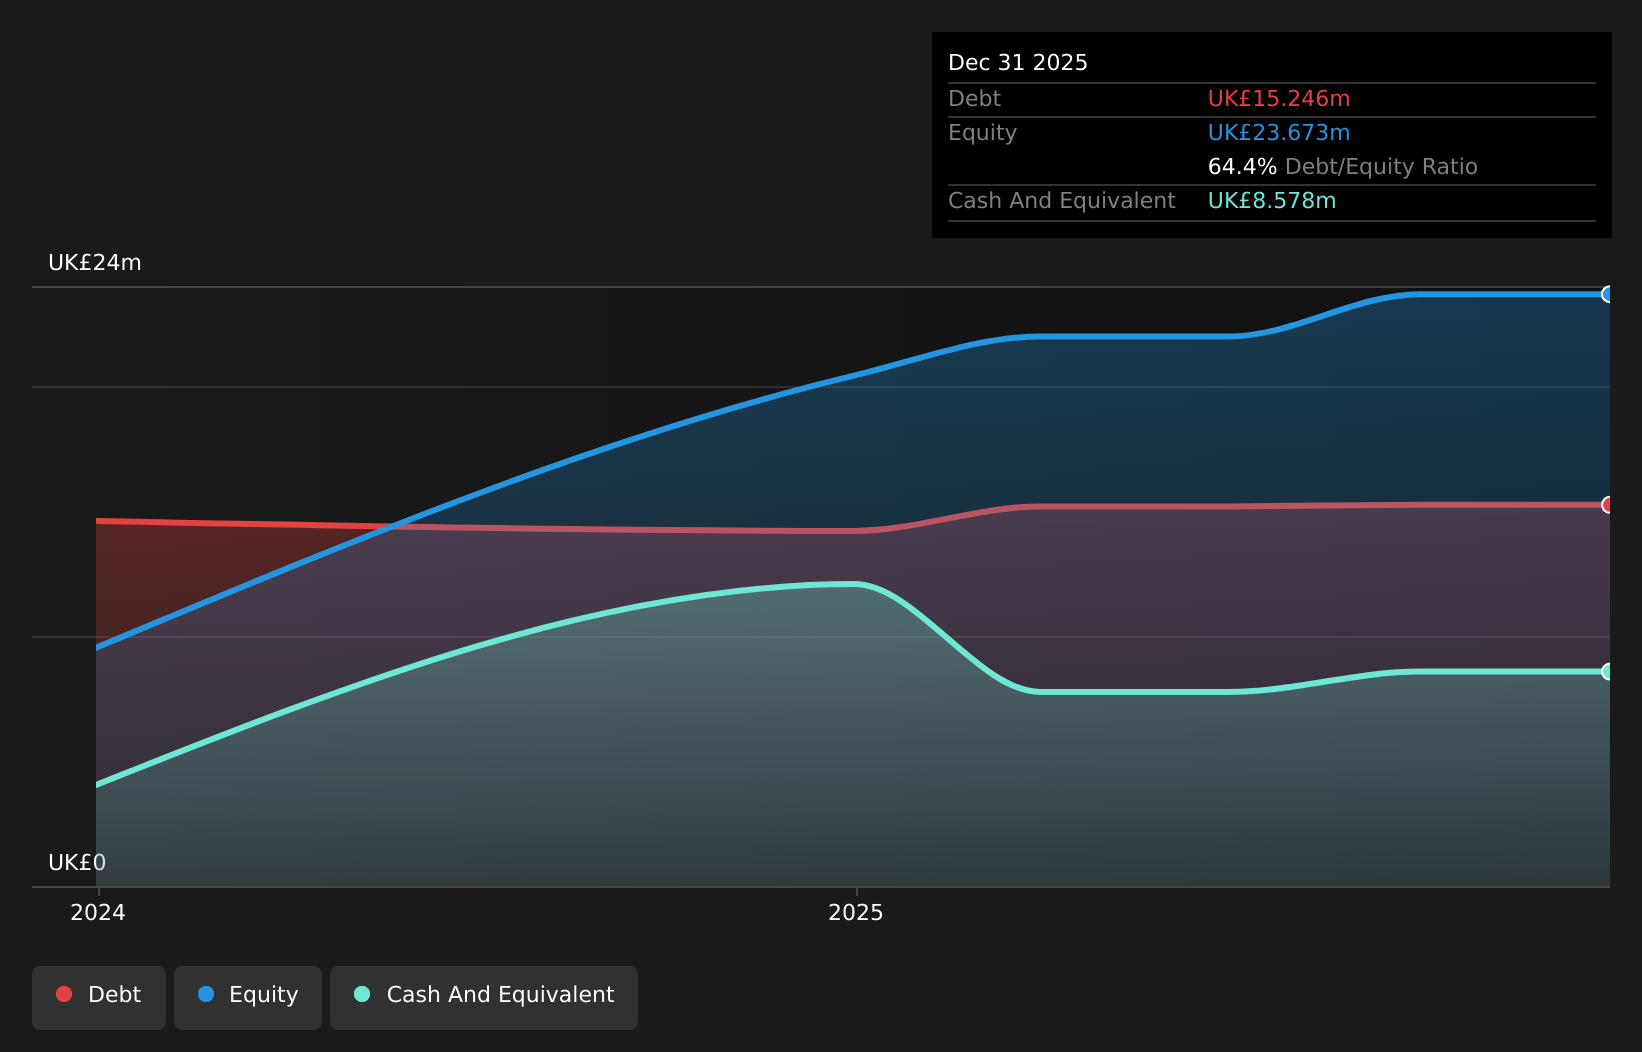Click the Equity label in tooltip

pyautogui.click(x=982, y=133)
